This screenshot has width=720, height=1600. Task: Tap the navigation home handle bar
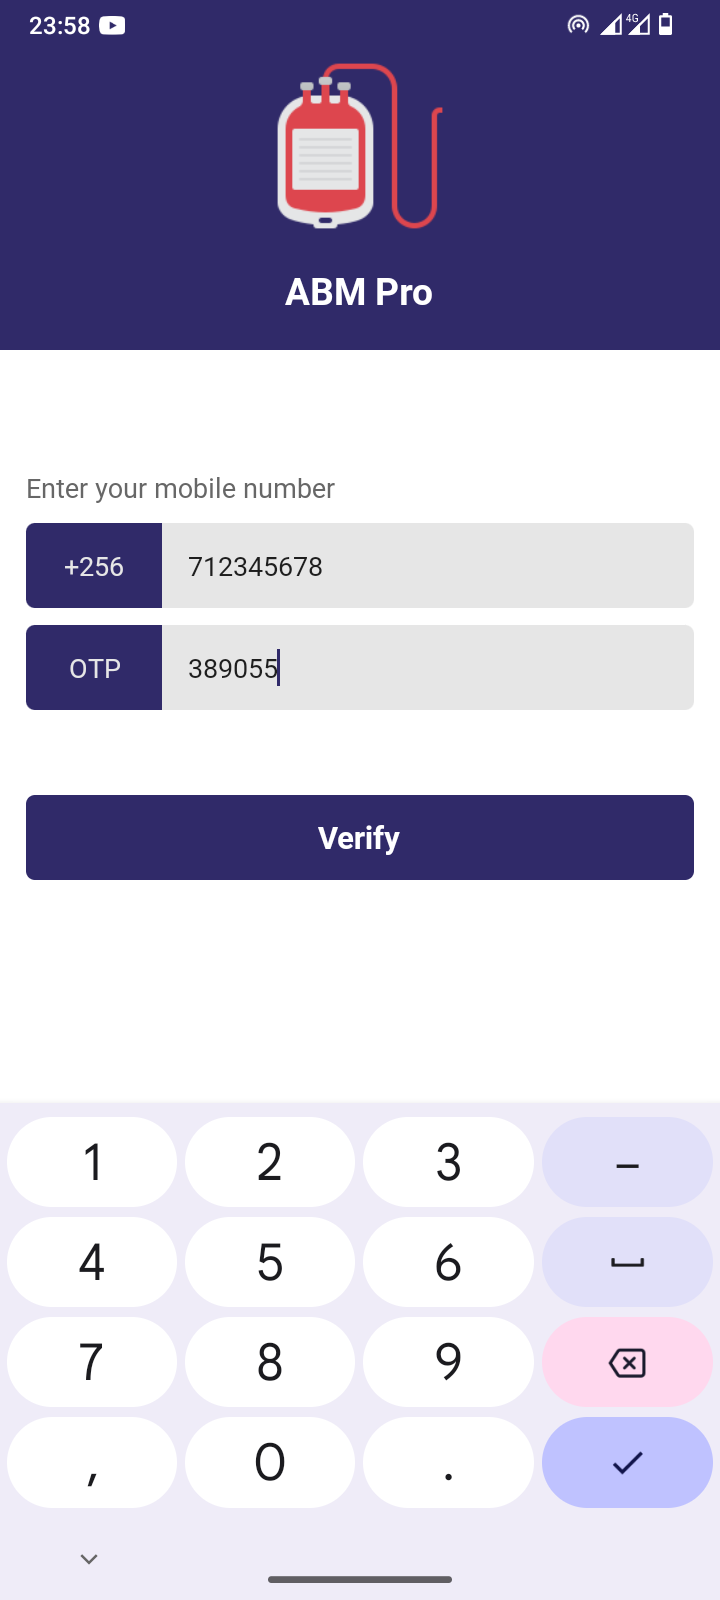[x=360, y=1580]
